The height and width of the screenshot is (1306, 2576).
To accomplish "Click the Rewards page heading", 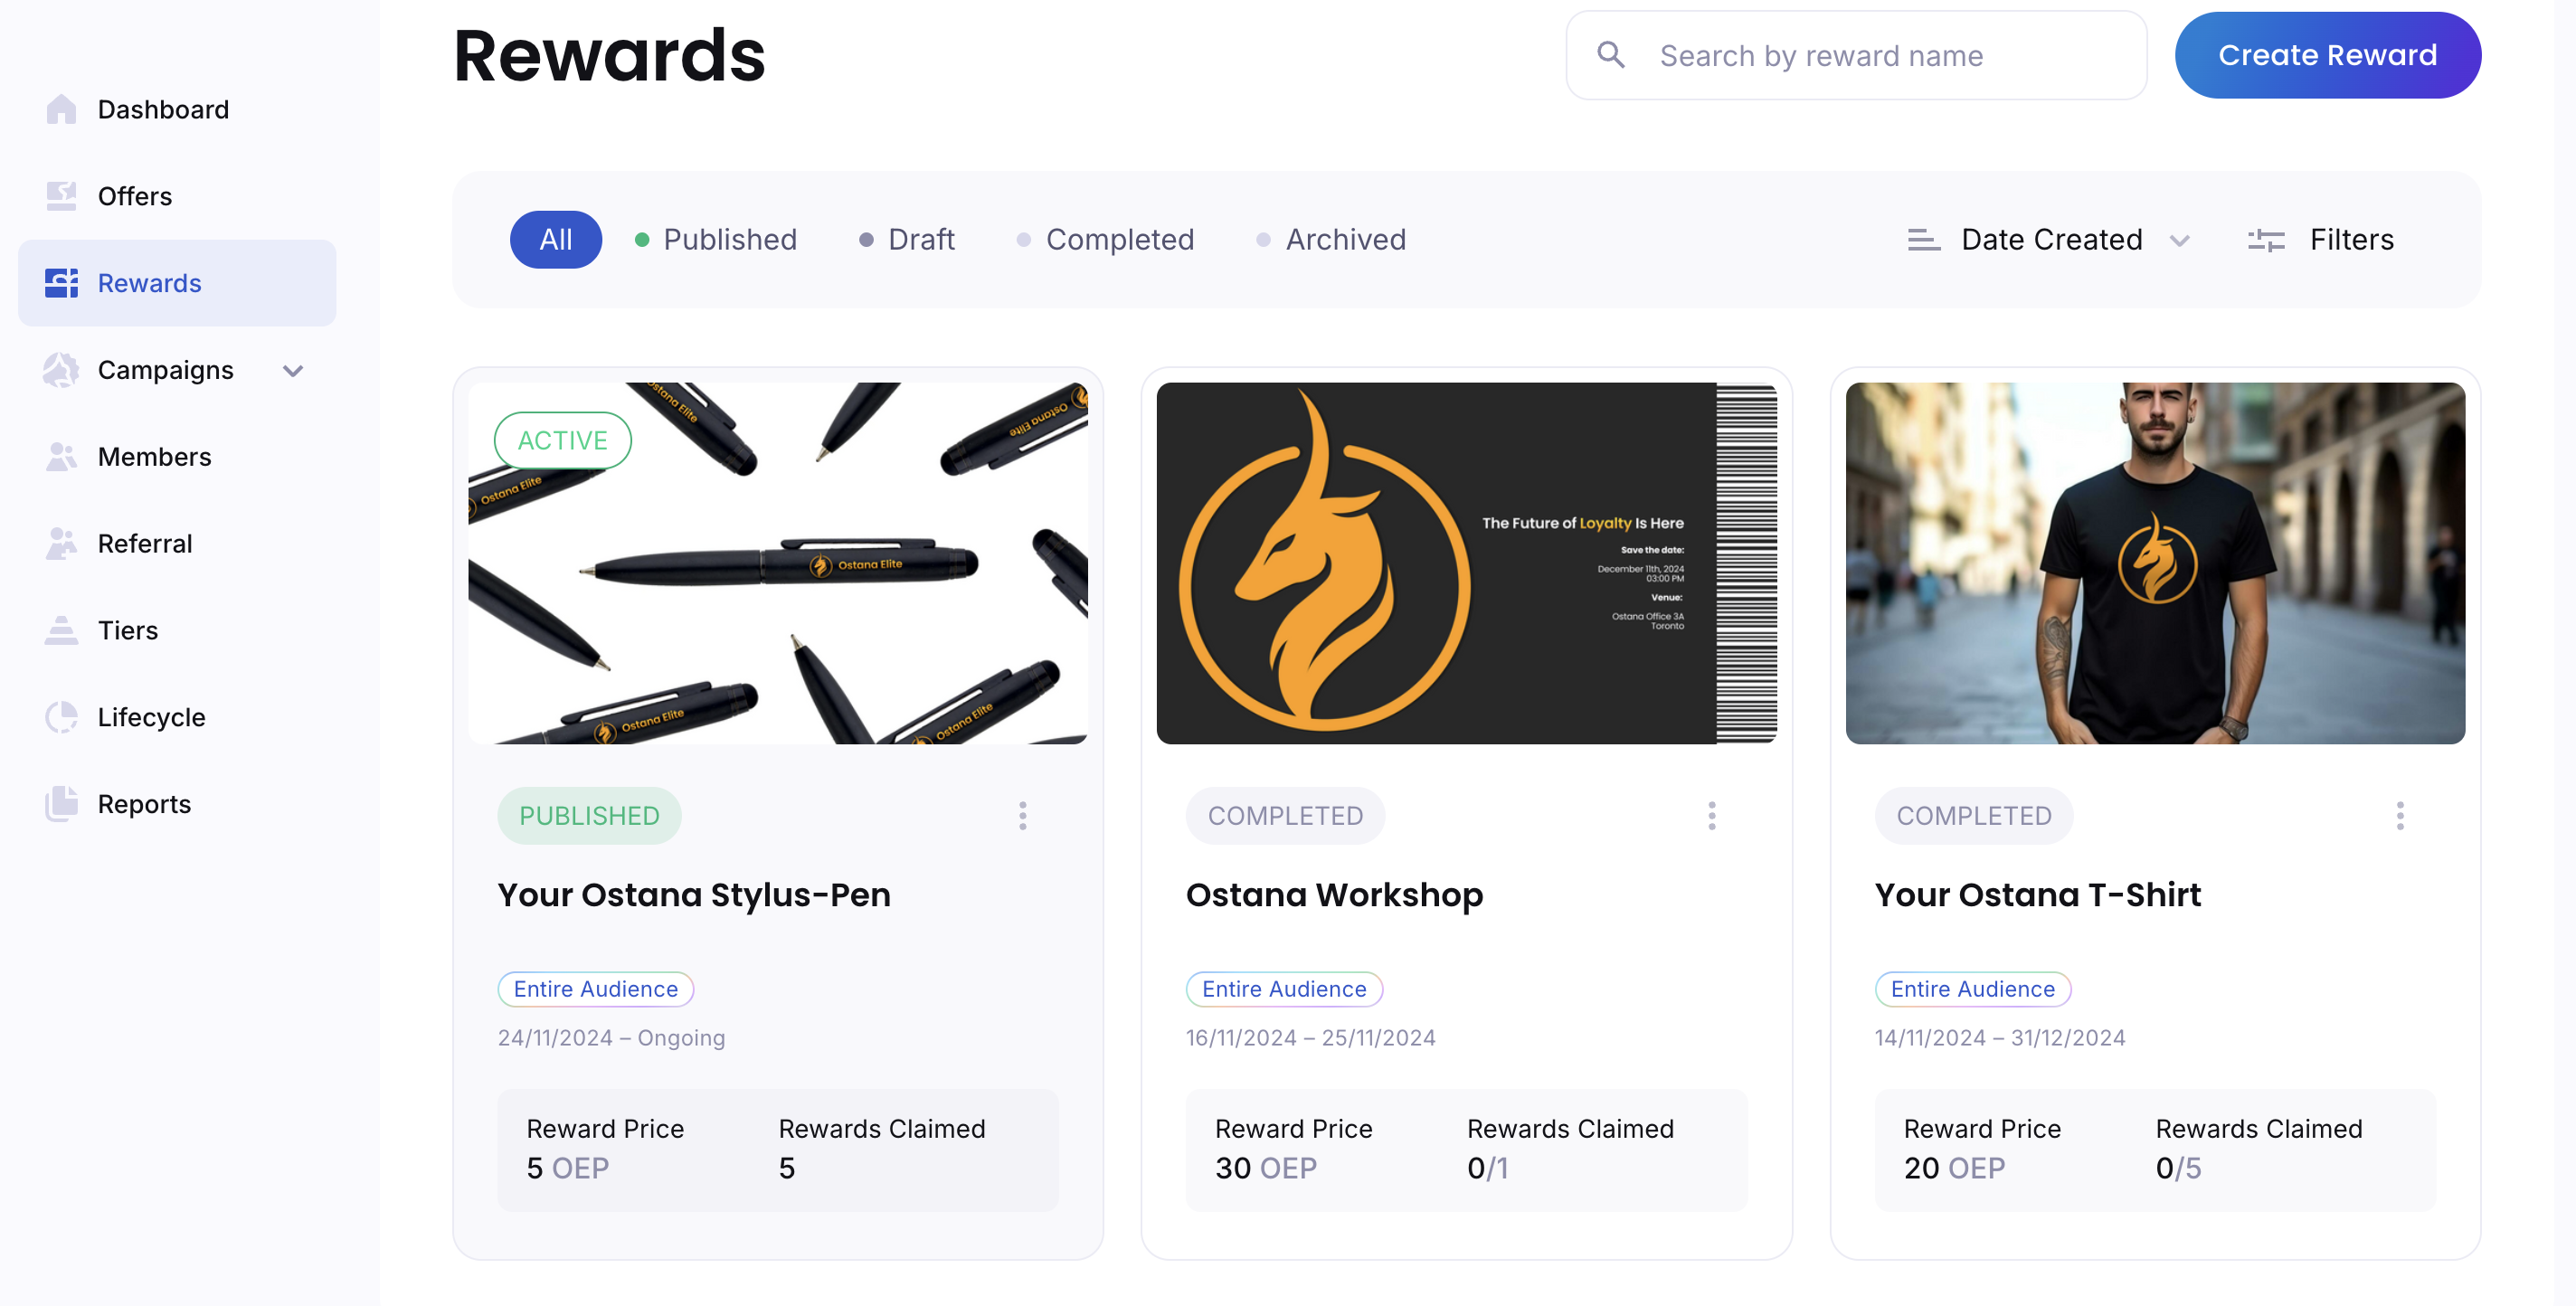I will pyautogui.click(x=609, y=55).
